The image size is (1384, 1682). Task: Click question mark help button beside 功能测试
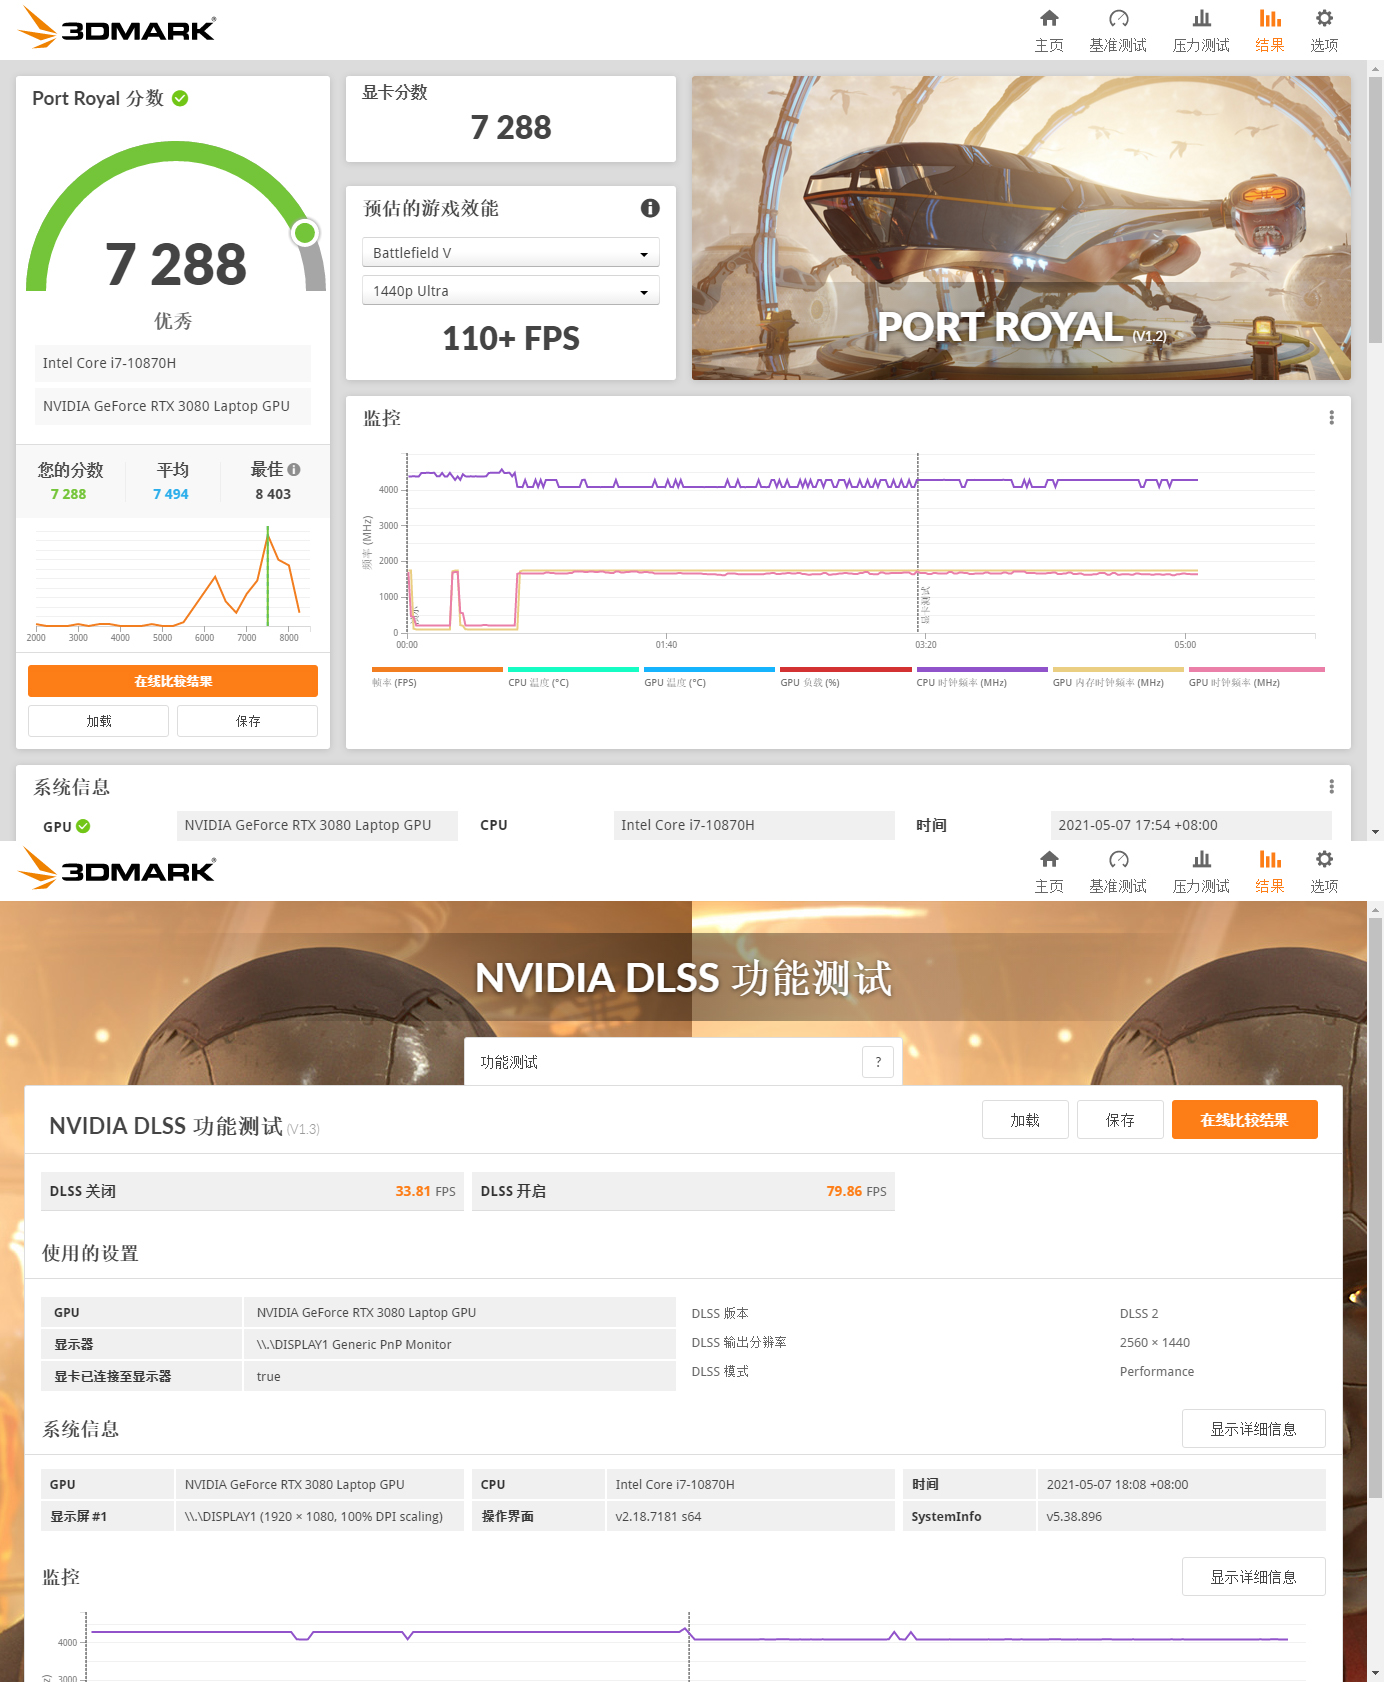click(x=878, y=1062)
